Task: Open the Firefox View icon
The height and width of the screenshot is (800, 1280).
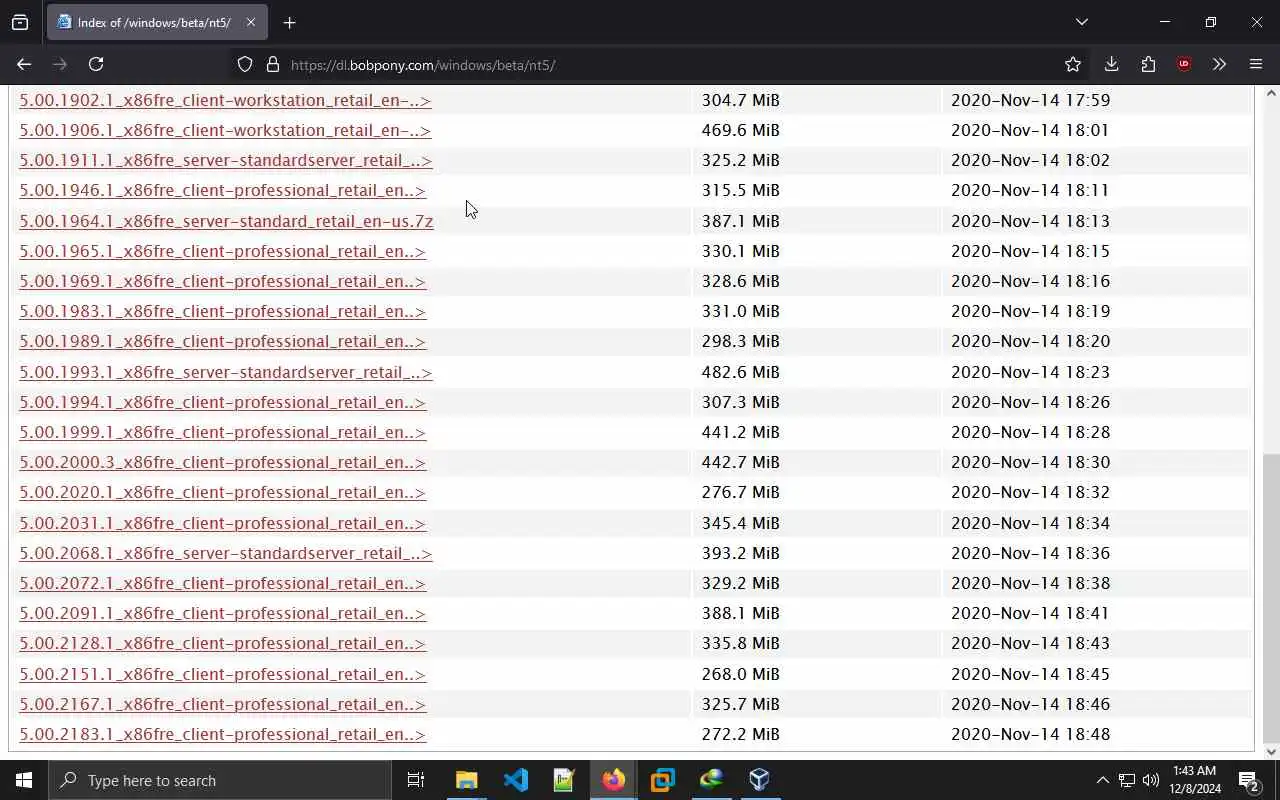Action: [x=20, y=22]
